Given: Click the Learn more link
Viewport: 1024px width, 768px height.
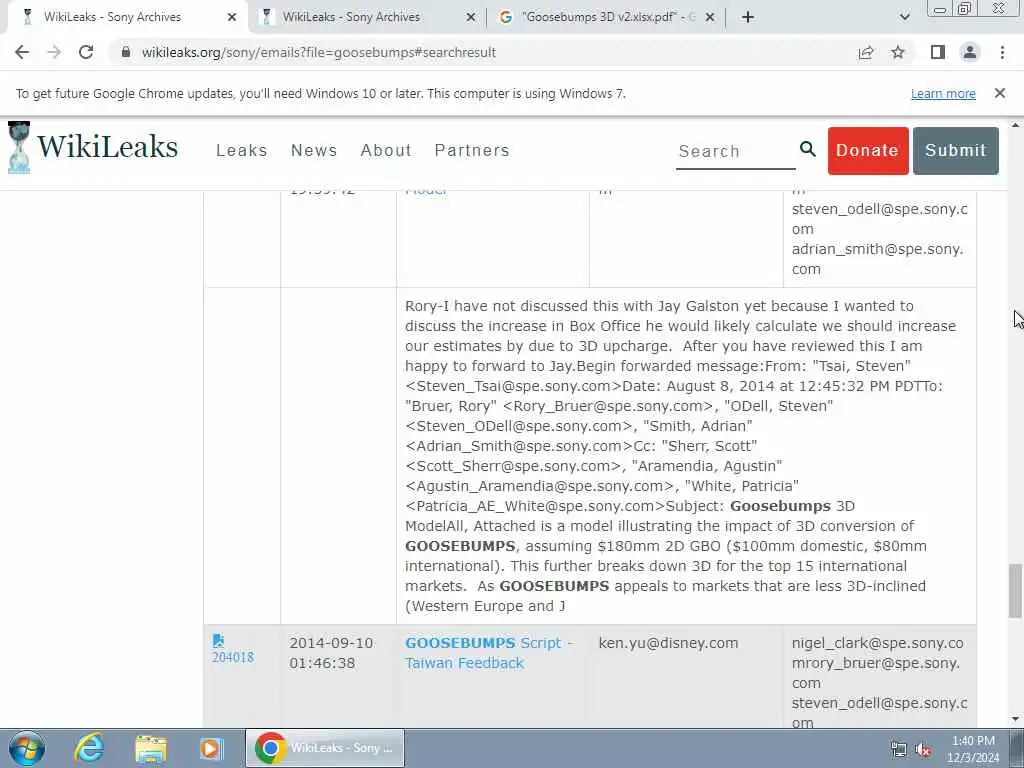Looking at the screenshot, I should point(943,93).
